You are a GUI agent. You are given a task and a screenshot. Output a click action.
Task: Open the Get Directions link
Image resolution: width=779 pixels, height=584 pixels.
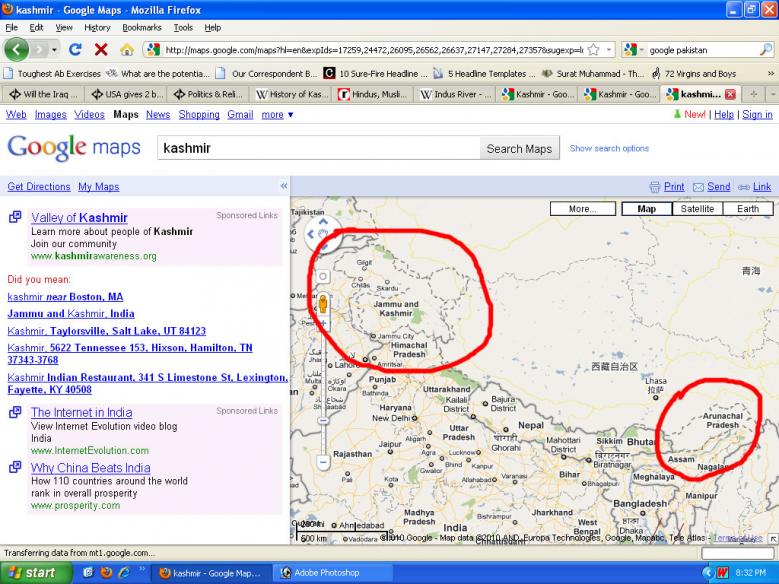click(39, 187)
